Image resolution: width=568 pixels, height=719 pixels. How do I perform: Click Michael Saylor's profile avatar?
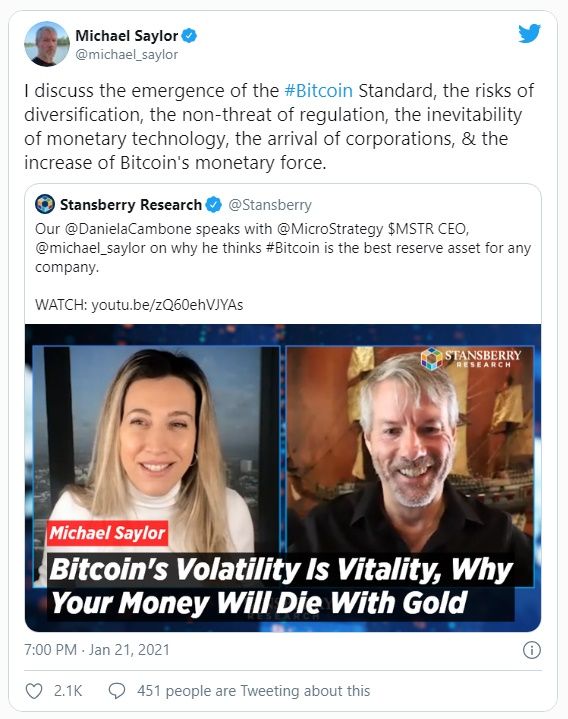(47, 44)
